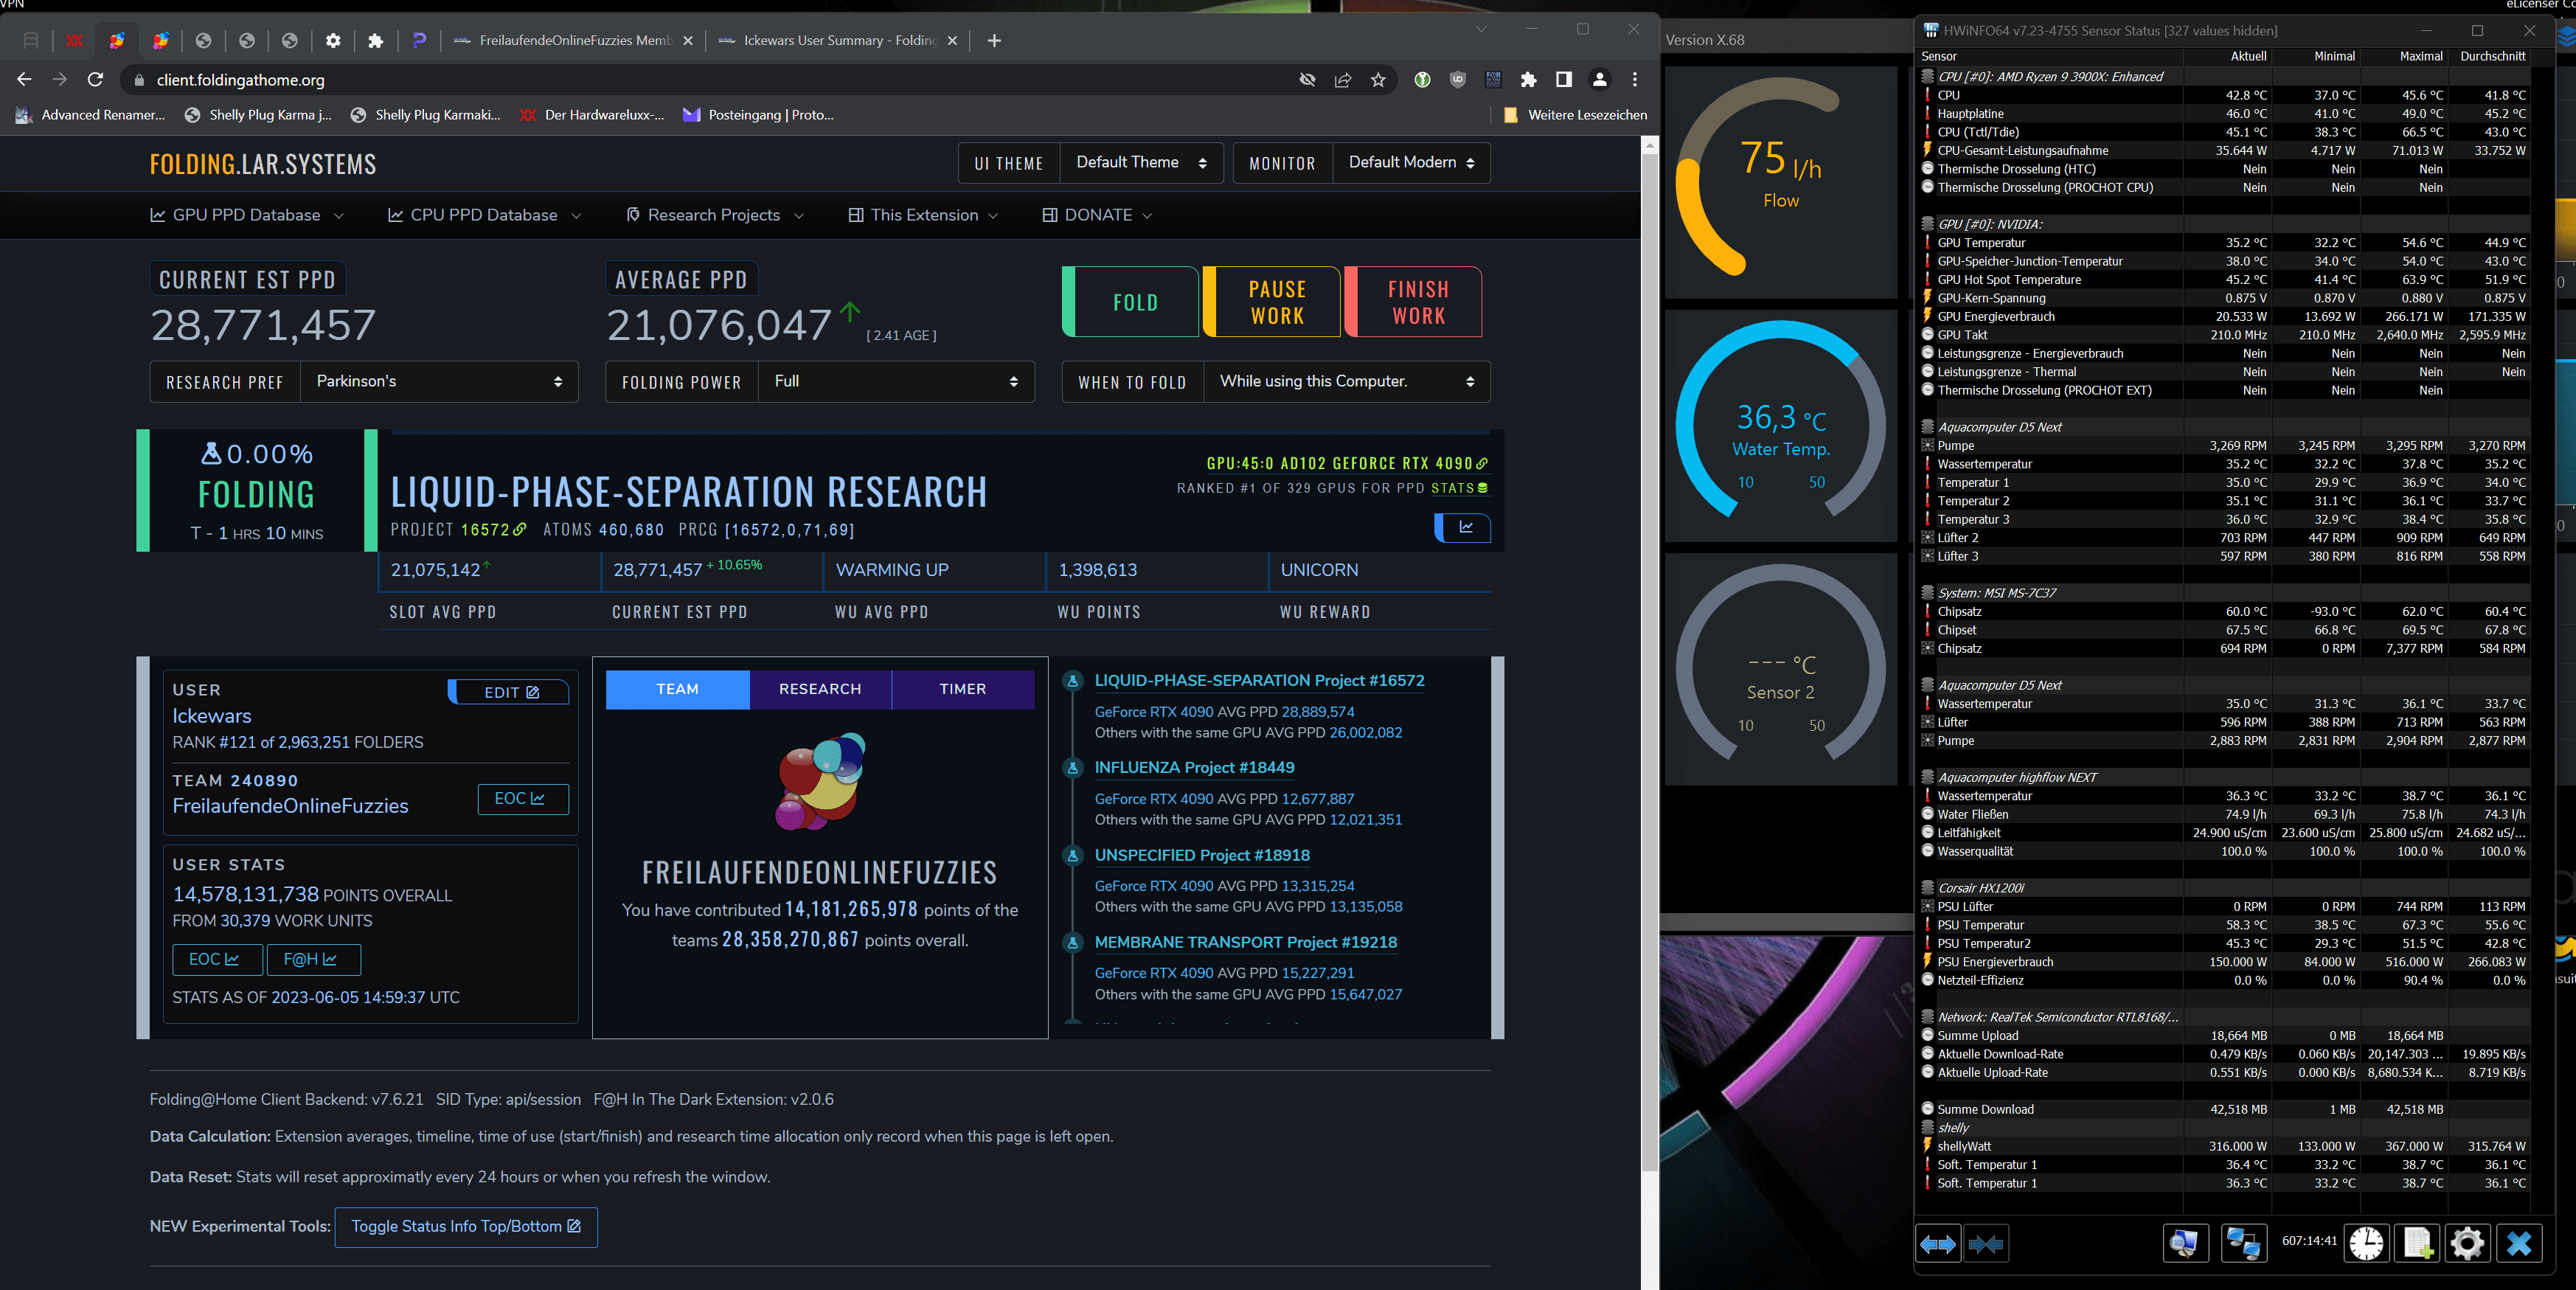2576x1290 pixels.
Task: Open PPD STATS link
Action: [1459, 489]
